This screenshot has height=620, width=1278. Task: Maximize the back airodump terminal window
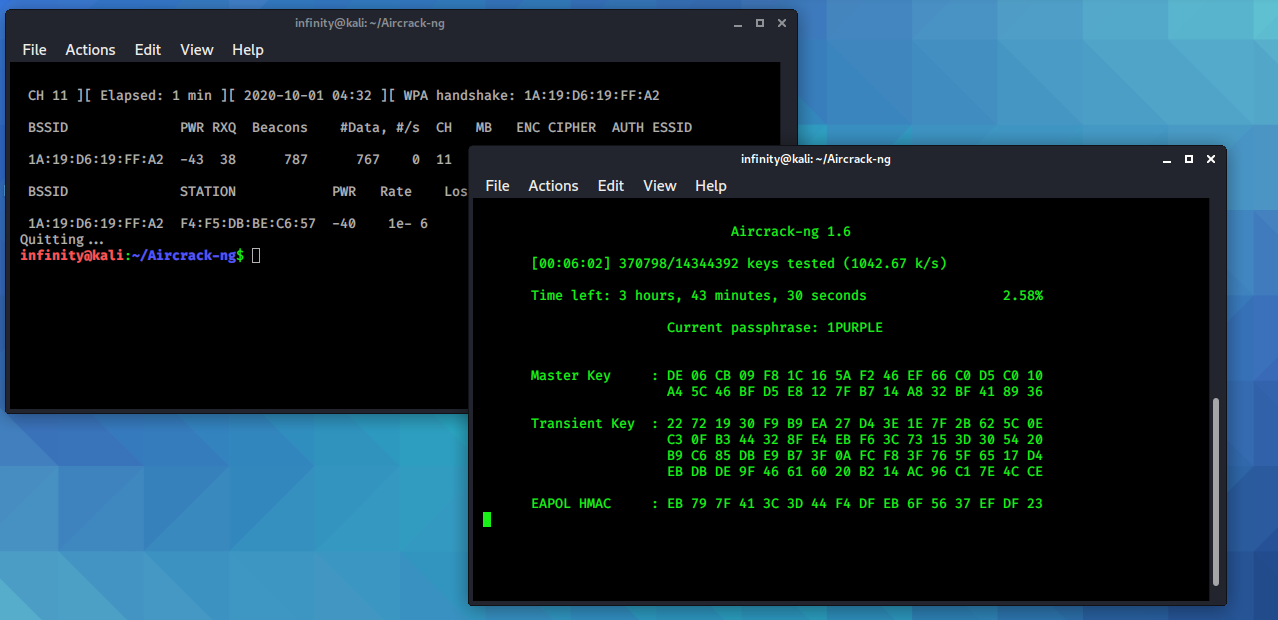tap(760, 23)
